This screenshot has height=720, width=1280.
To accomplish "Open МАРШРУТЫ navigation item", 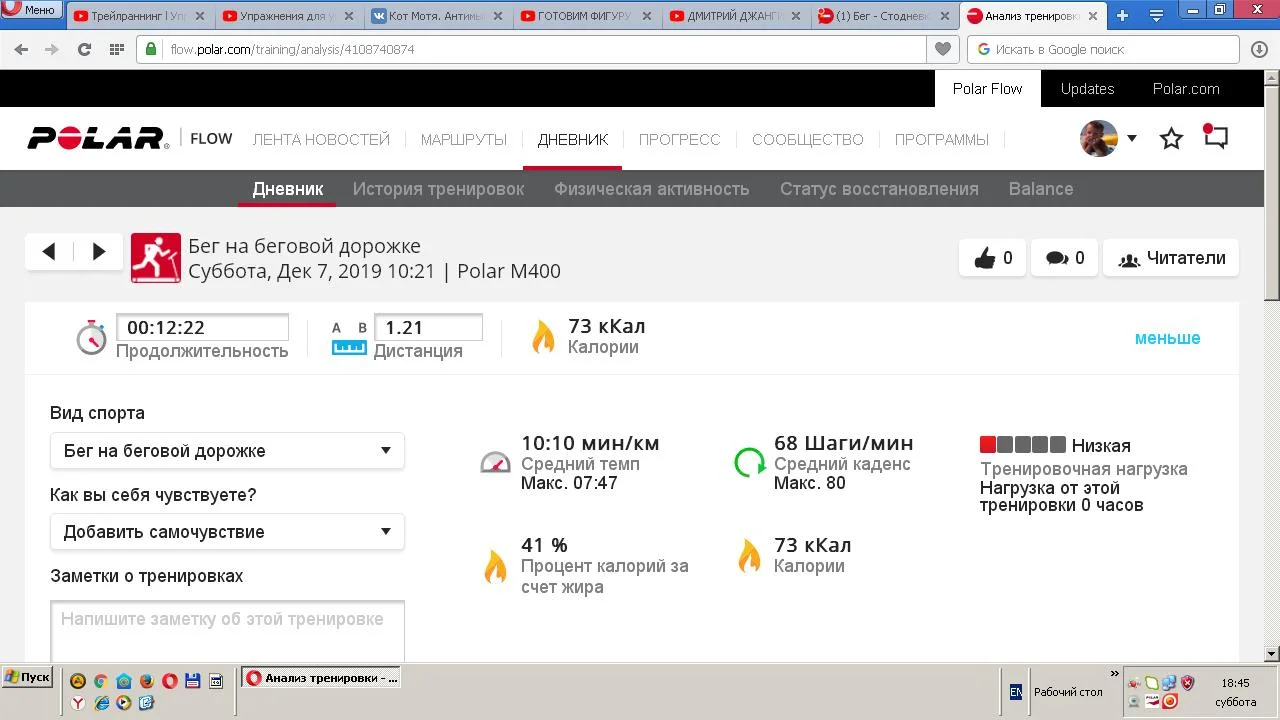I will [x=463, y=140].
